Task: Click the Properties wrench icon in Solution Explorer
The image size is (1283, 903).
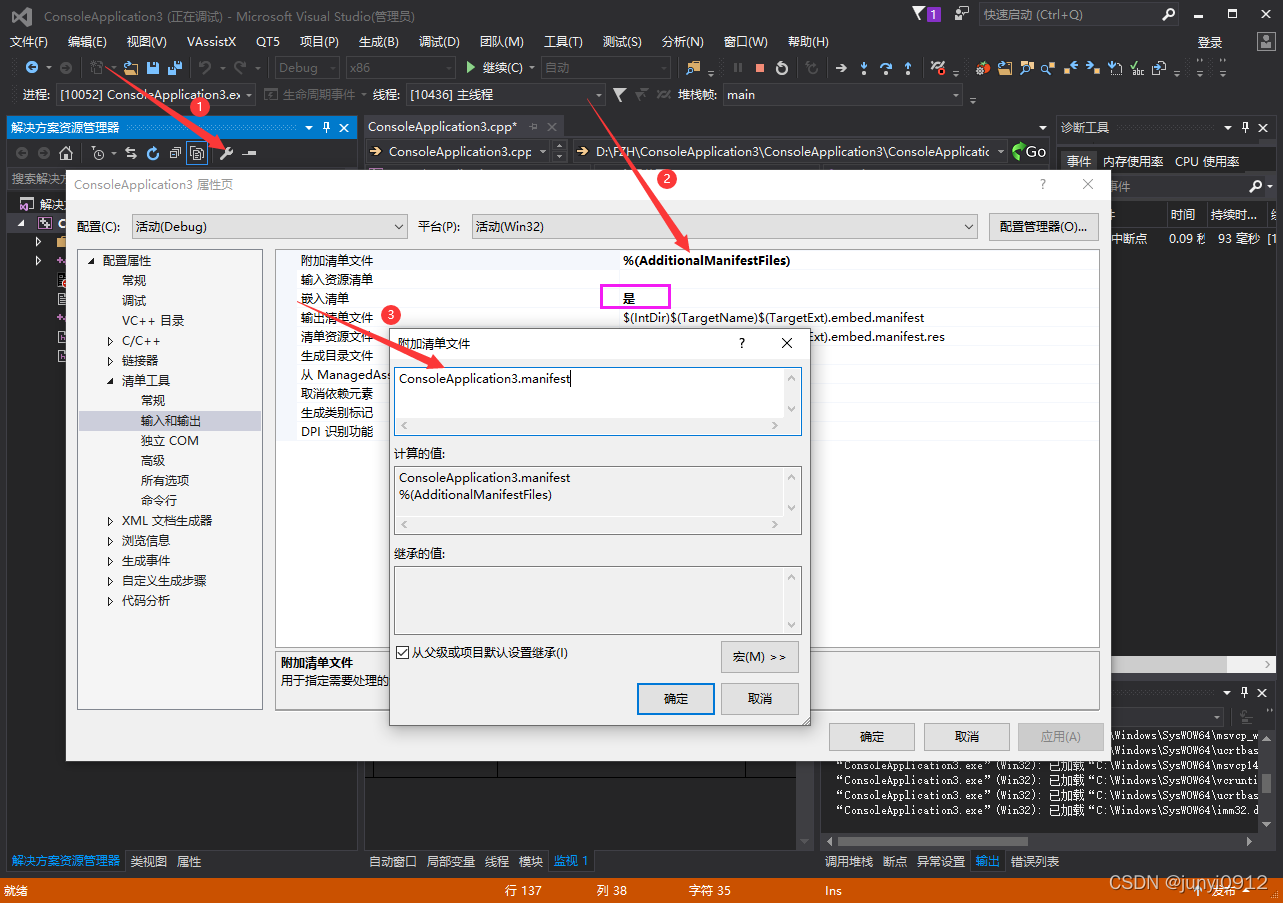Action: 226,153
